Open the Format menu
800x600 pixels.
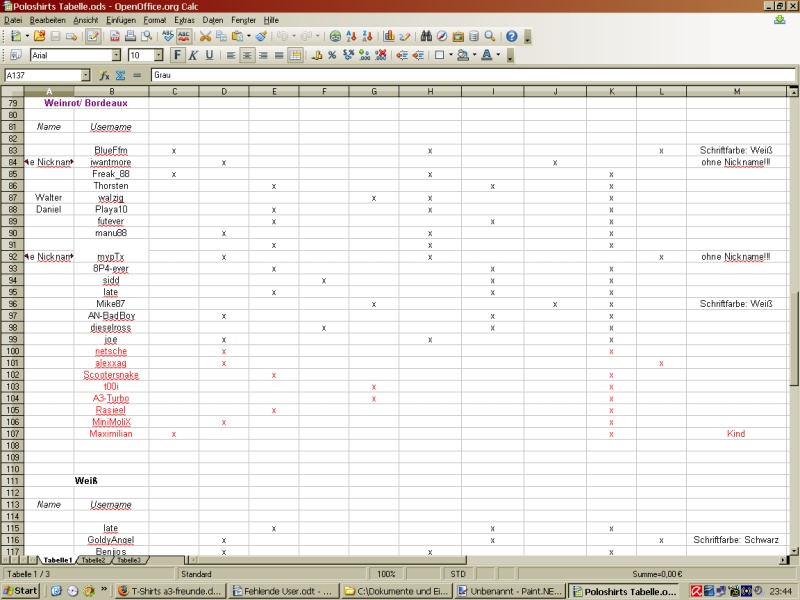pos(155,20)
